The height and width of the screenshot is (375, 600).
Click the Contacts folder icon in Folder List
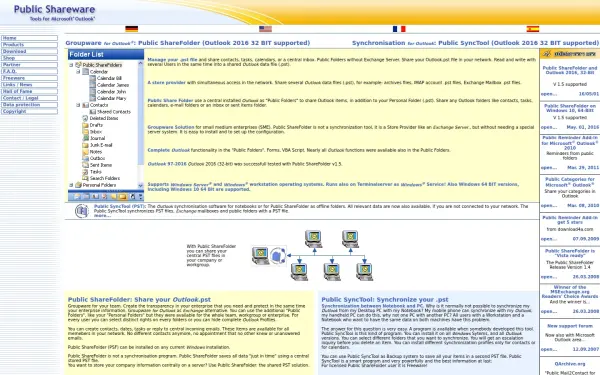(85, 105)
